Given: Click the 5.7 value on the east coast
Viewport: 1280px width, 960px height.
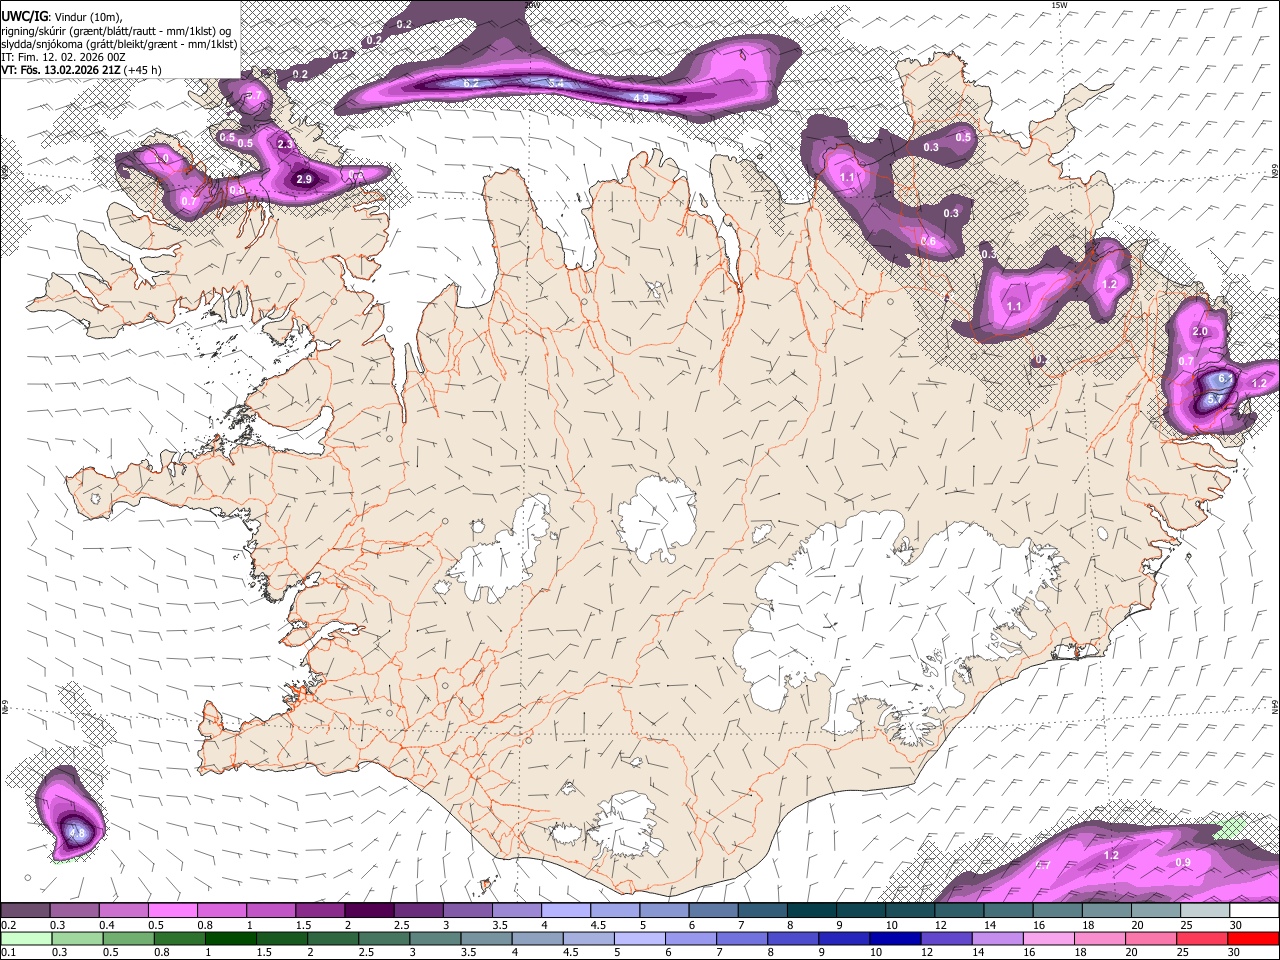Looking at the screenshot, I should (1214, 399).
